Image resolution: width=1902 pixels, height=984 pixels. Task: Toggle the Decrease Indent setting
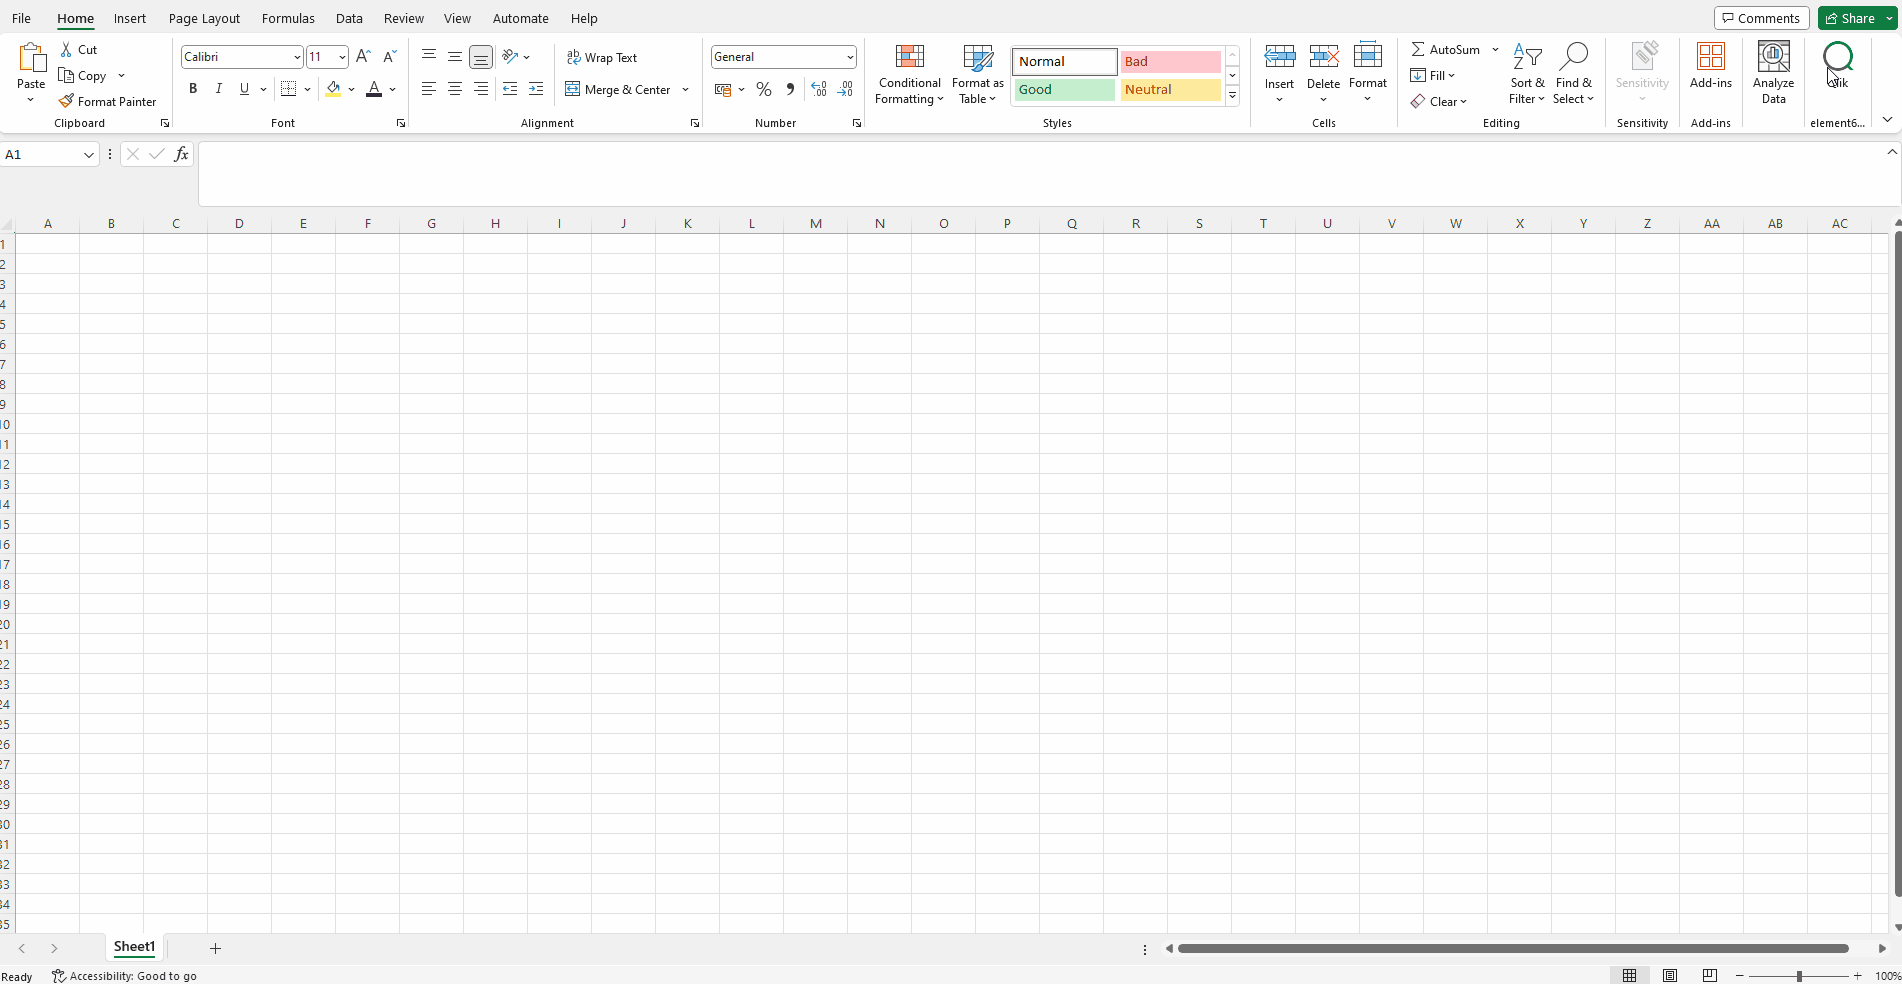pyautogui.click(x=510, y=89)
